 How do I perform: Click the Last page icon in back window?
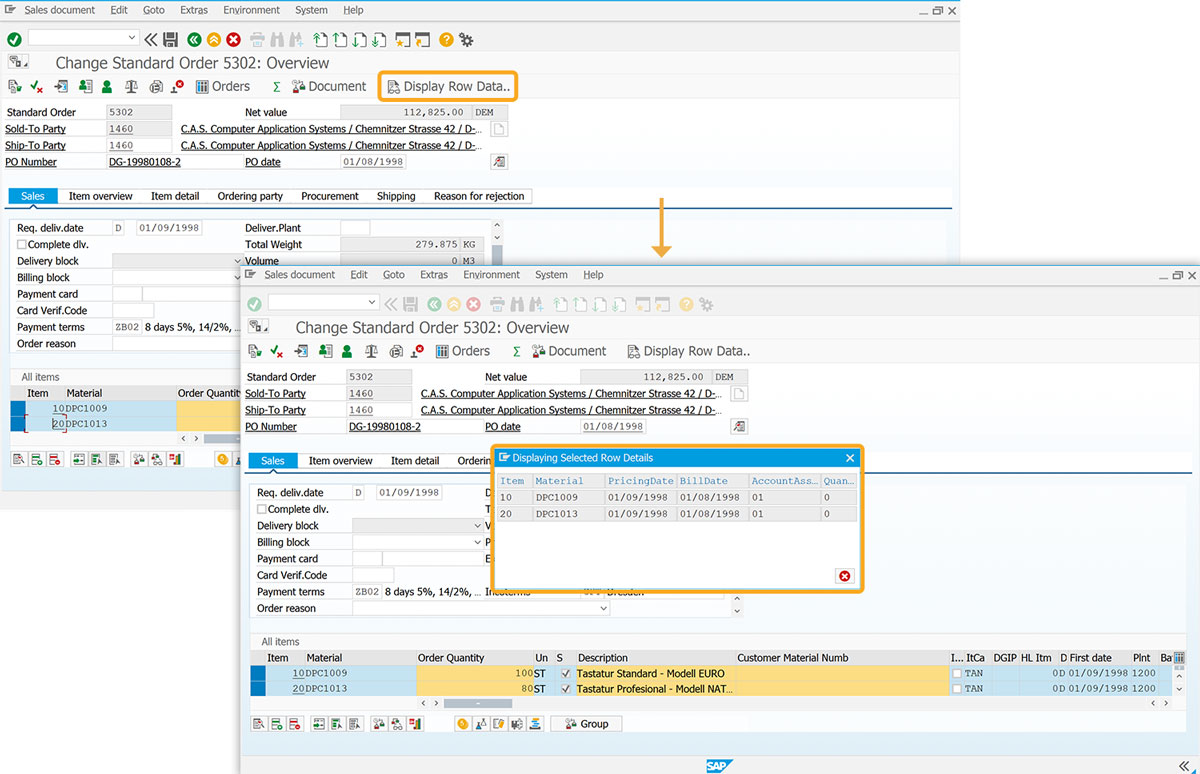[x=379, y=39]
